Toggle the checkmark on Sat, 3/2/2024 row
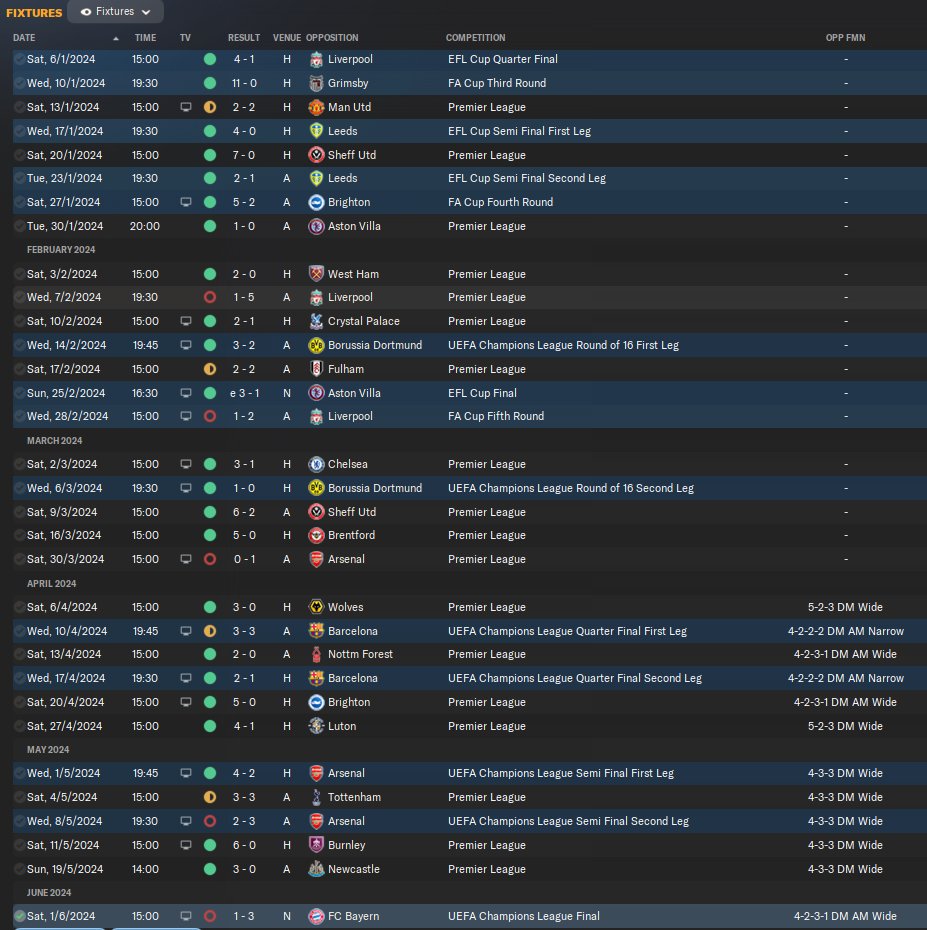This screenshot has height=930, width=927. [x=20, y=274]
